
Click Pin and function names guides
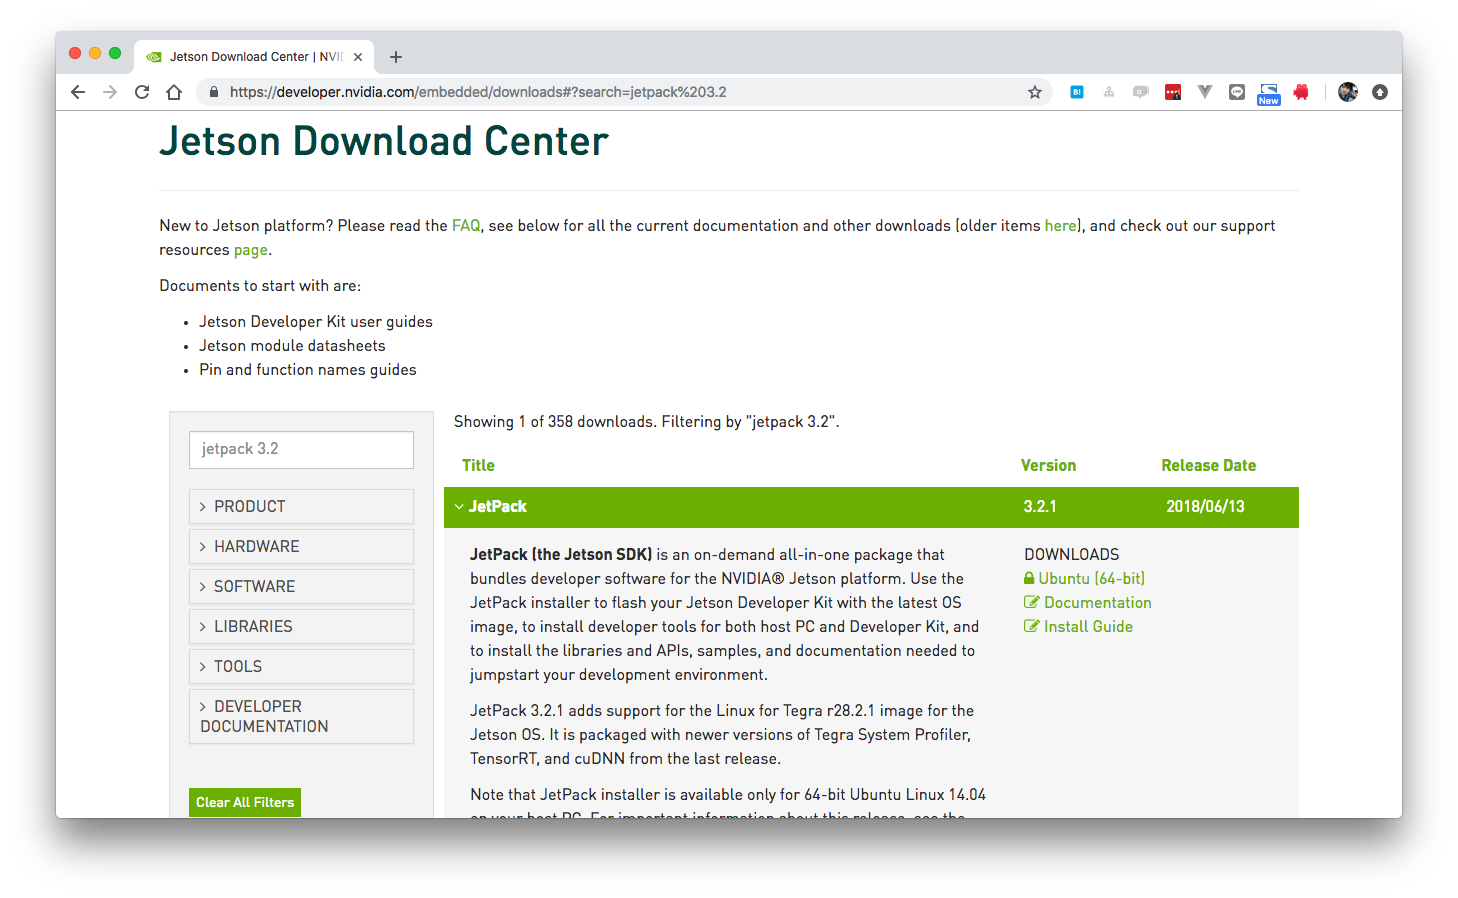click(308, 370)
